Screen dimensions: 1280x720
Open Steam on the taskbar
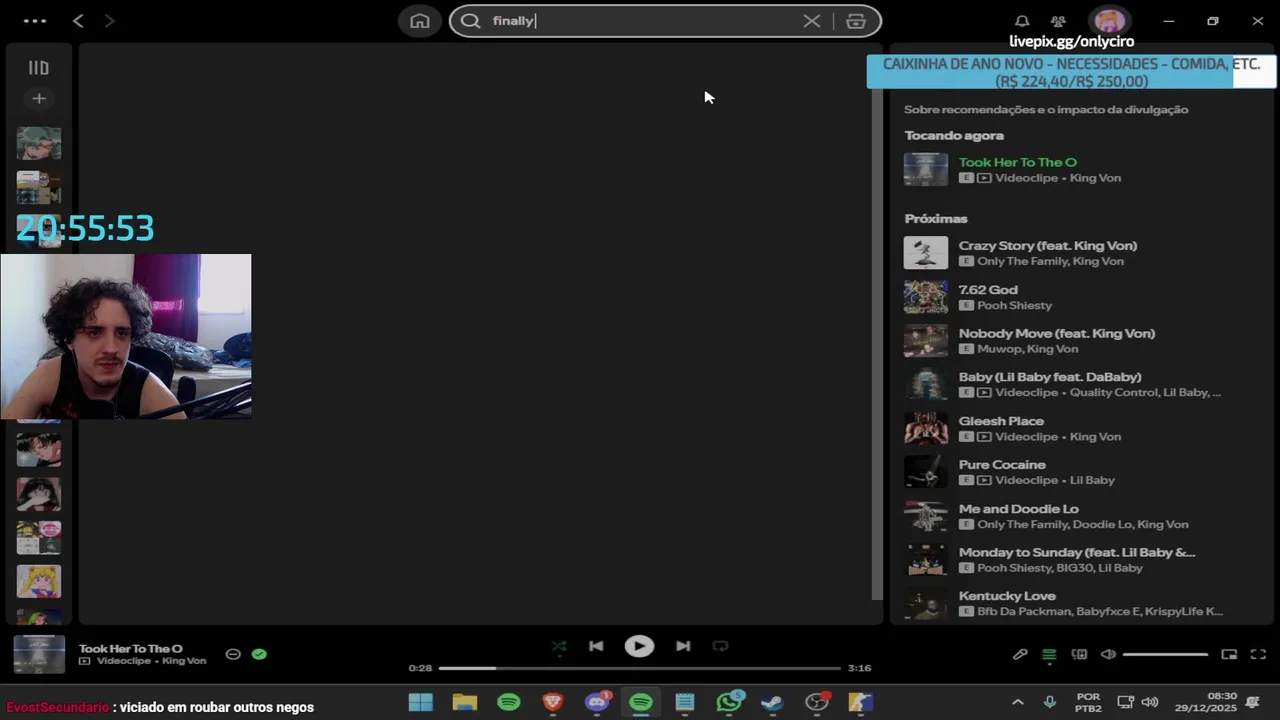coord(772,703)
